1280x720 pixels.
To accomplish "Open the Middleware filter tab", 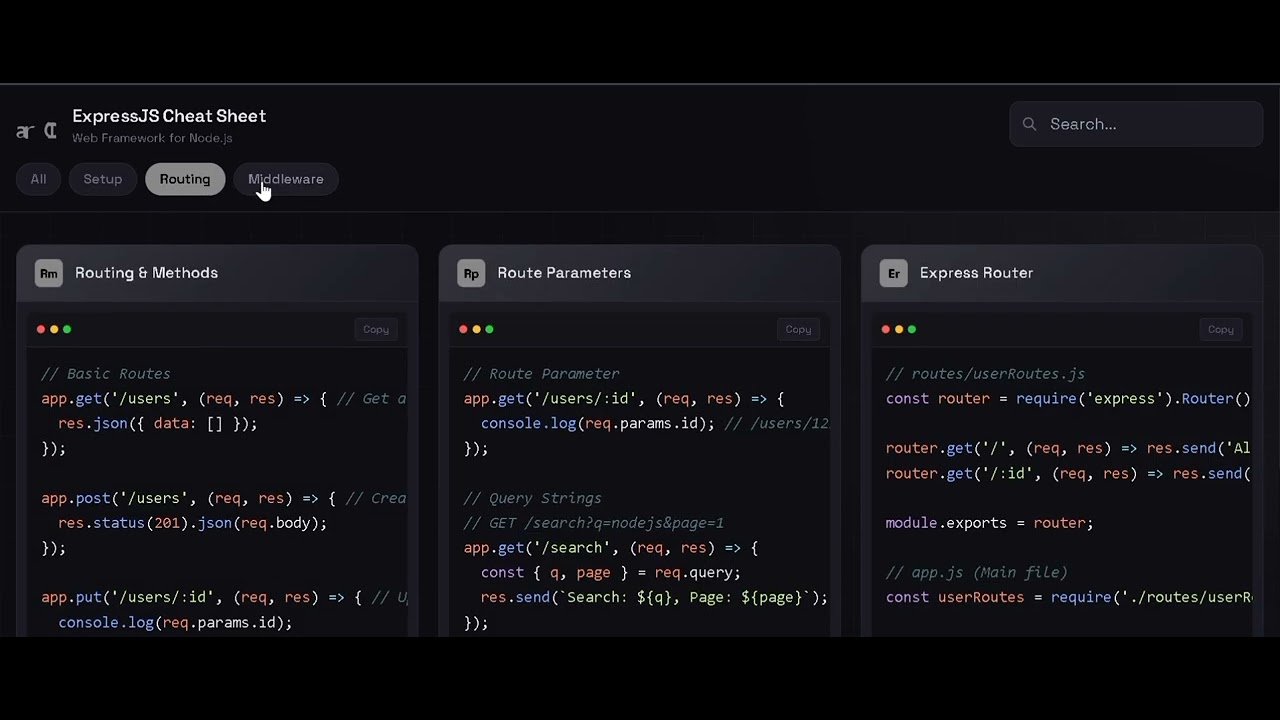I will point(286,179).
